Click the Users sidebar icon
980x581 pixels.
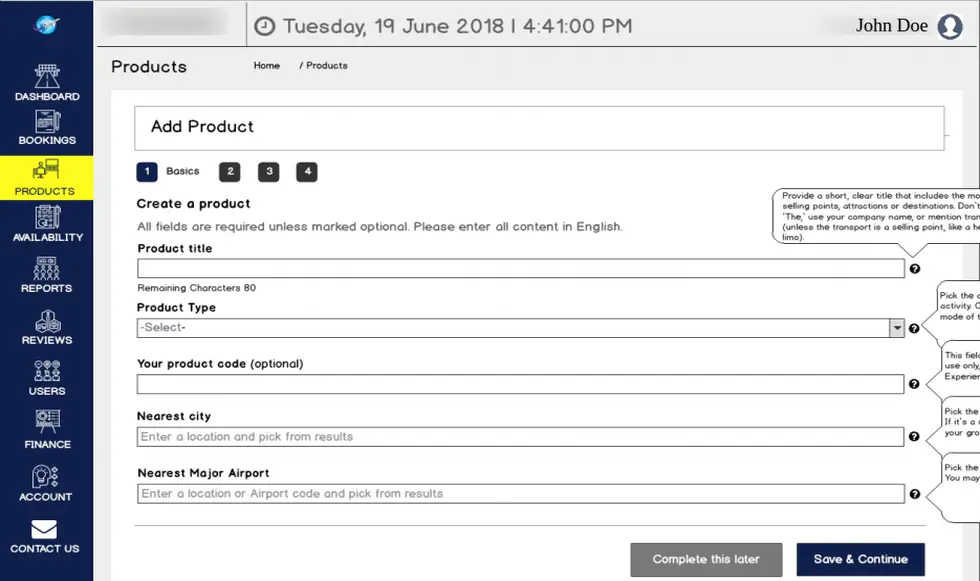(47, 371)
